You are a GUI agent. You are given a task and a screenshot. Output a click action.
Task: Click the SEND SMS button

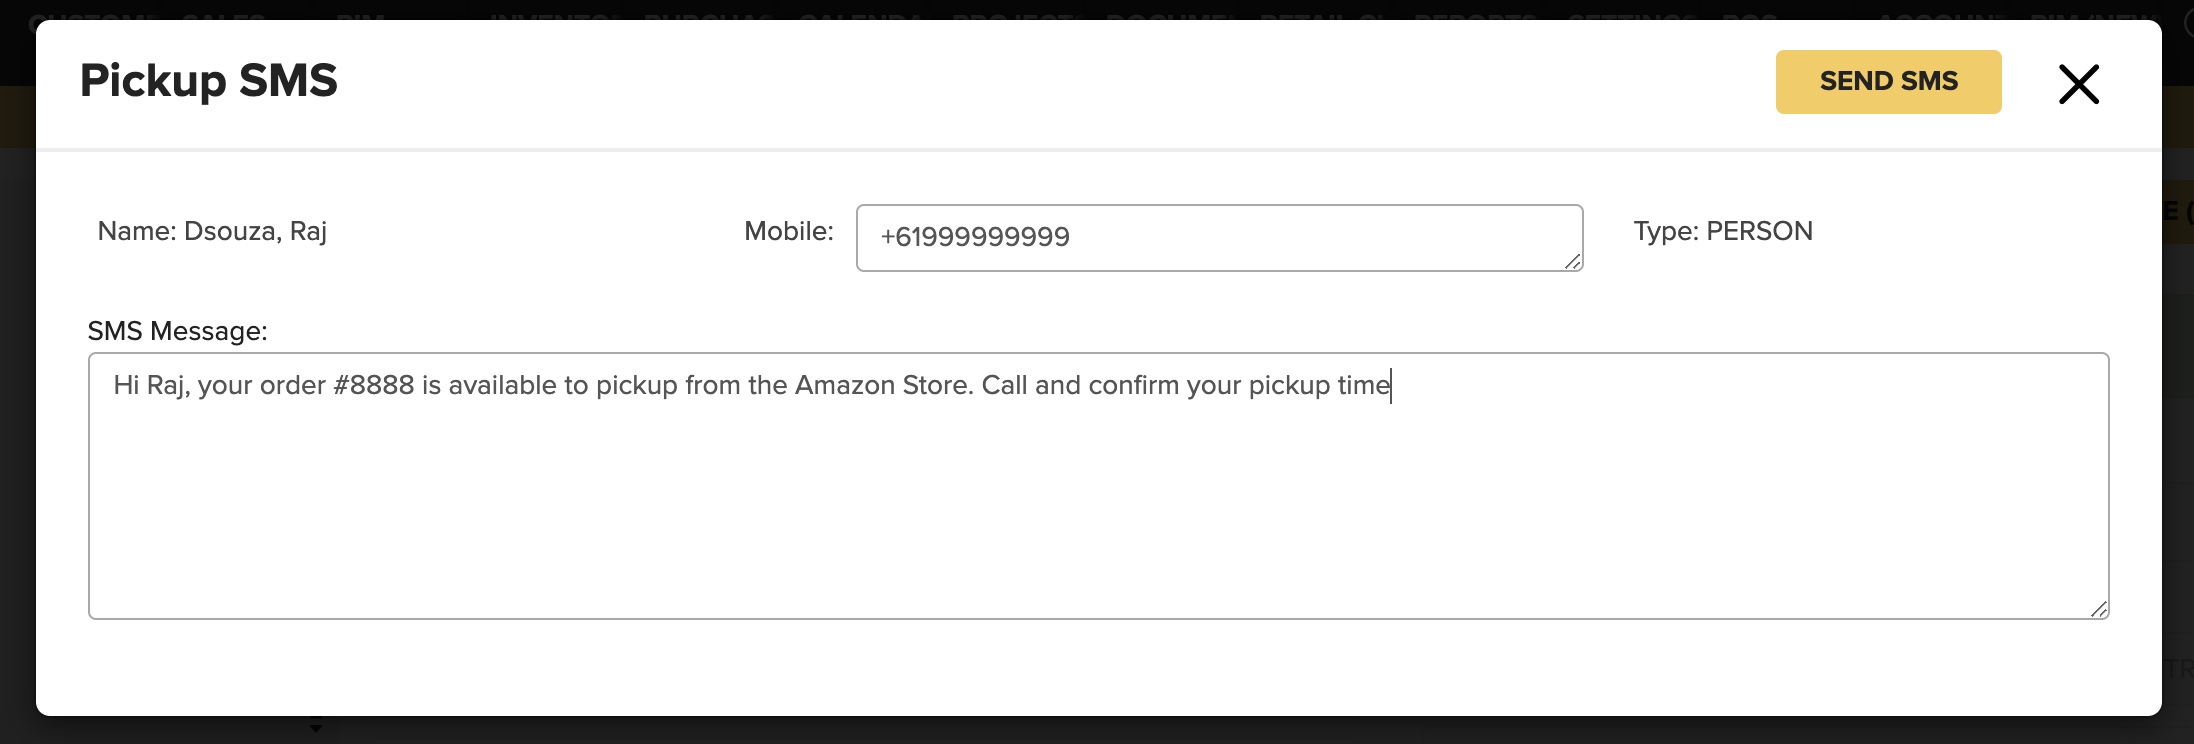tap(1888, 82)
